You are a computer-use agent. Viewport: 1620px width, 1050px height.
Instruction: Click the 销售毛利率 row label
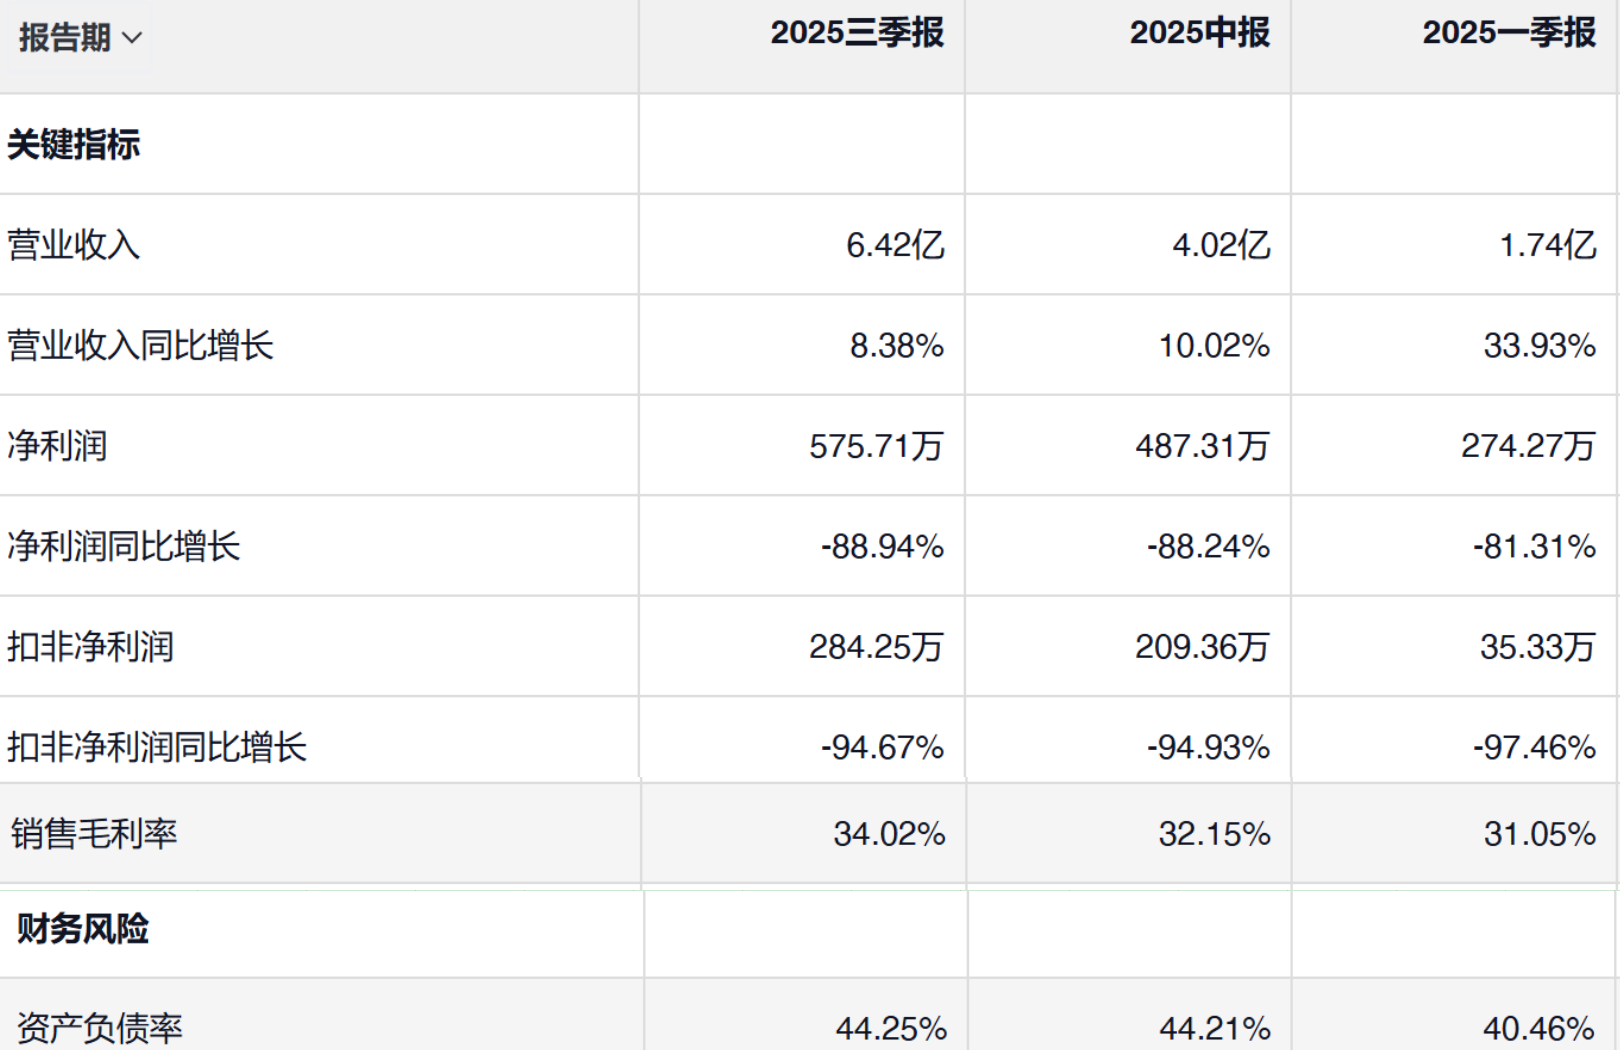(x=94, y=834)
